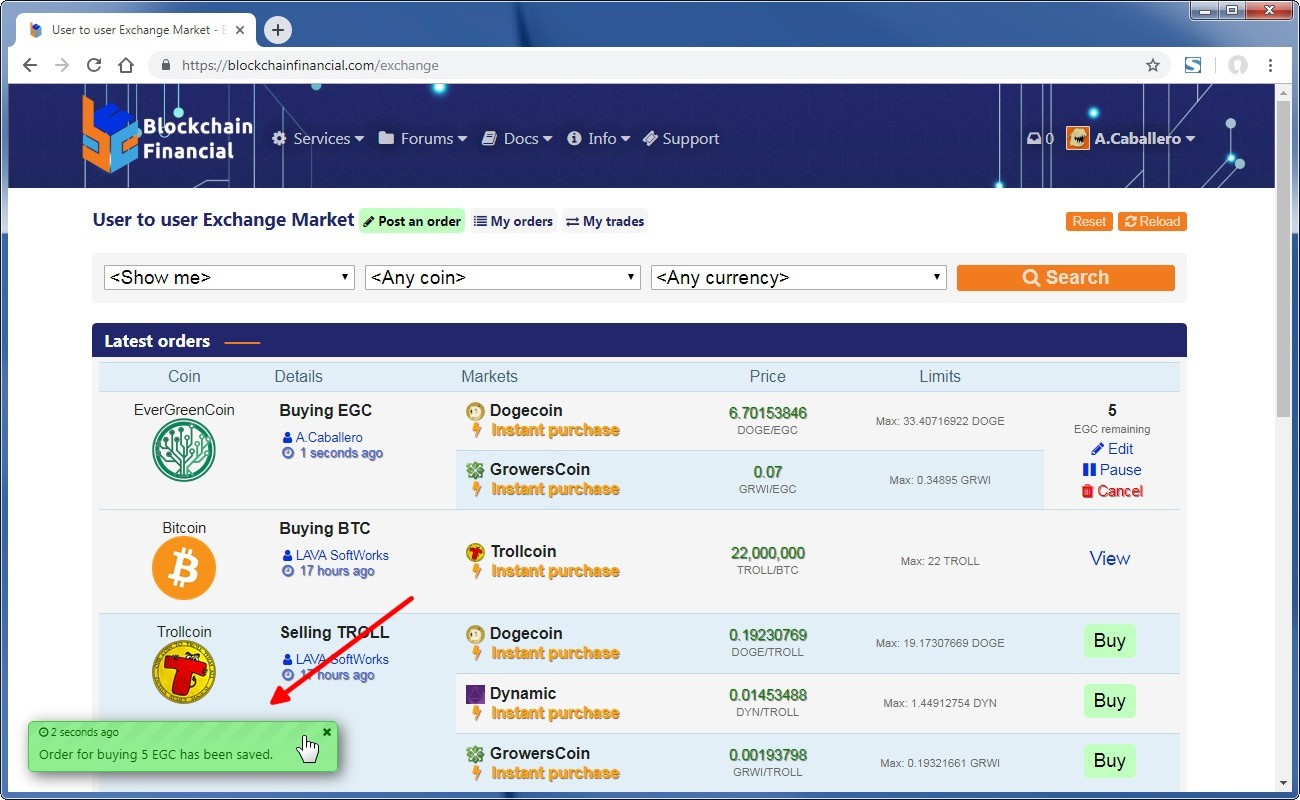Bookmark this page with the star icon

point(1152,65)
